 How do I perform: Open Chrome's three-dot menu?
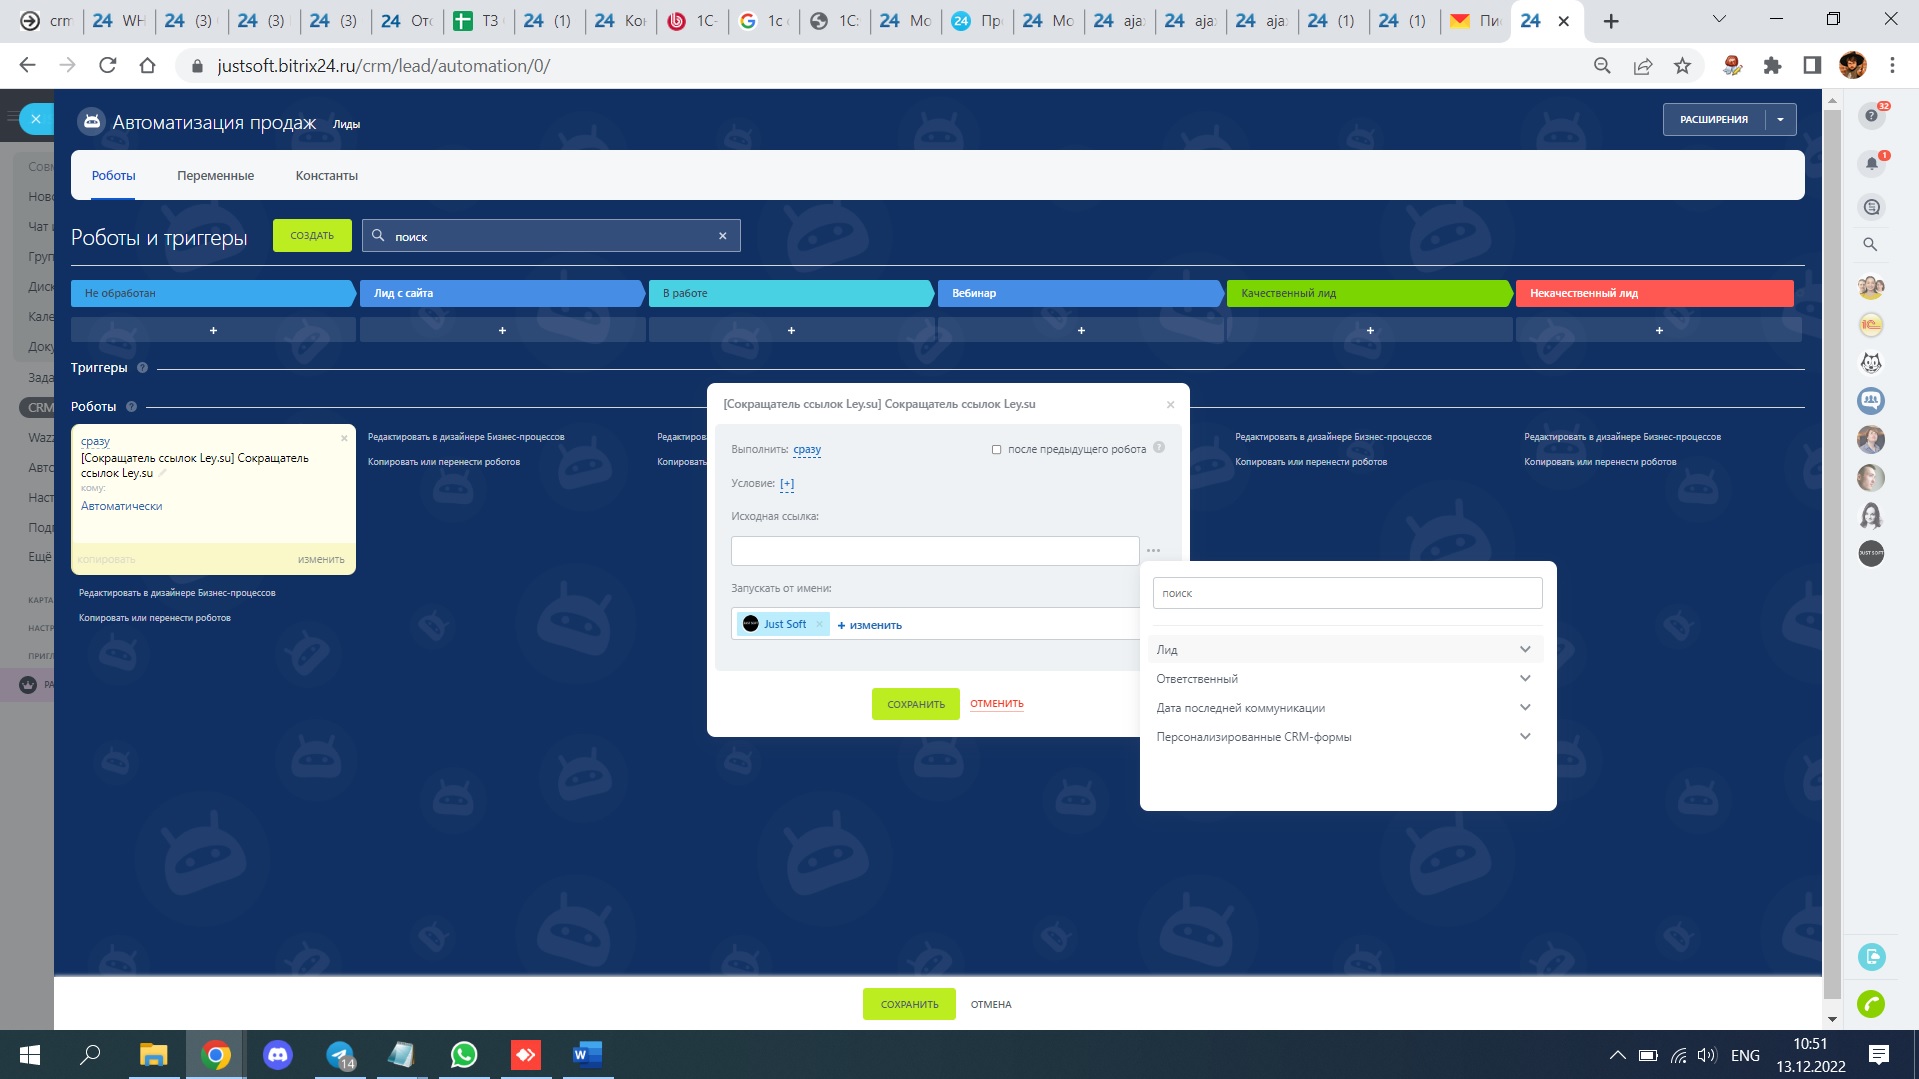click(x=1892, y=66)
